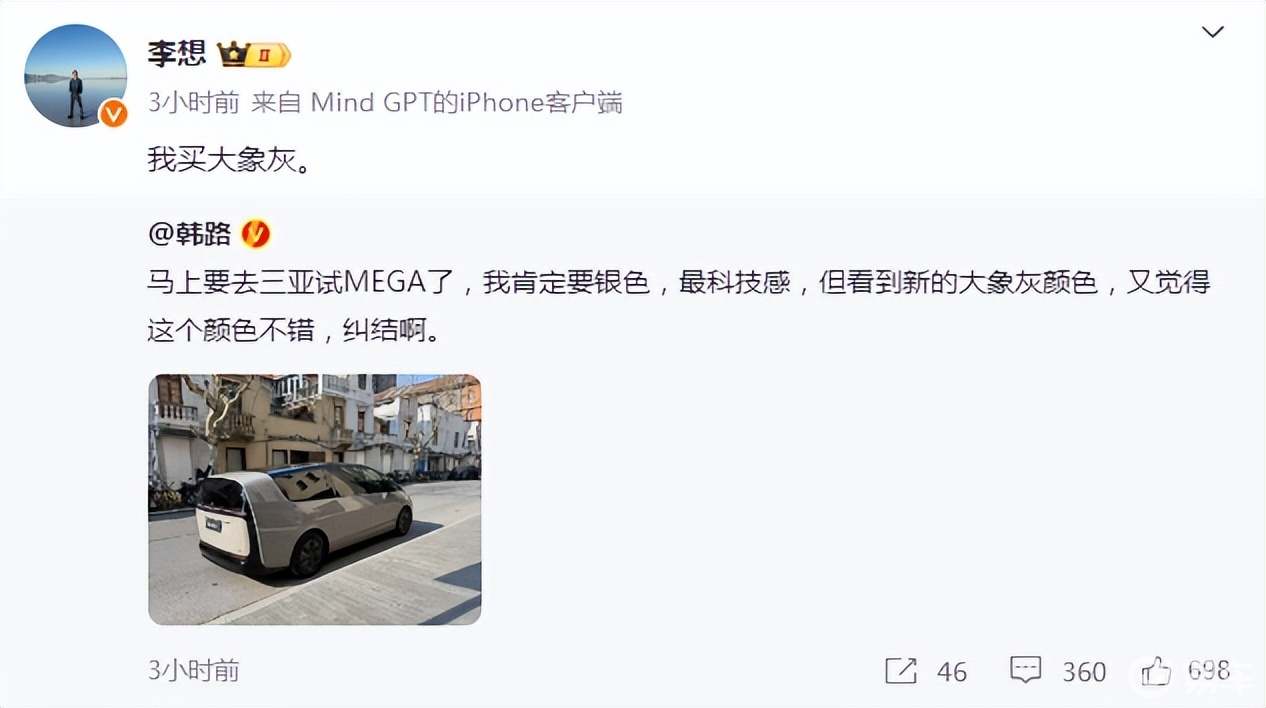Open the 李想 username link

click(177, 54)
